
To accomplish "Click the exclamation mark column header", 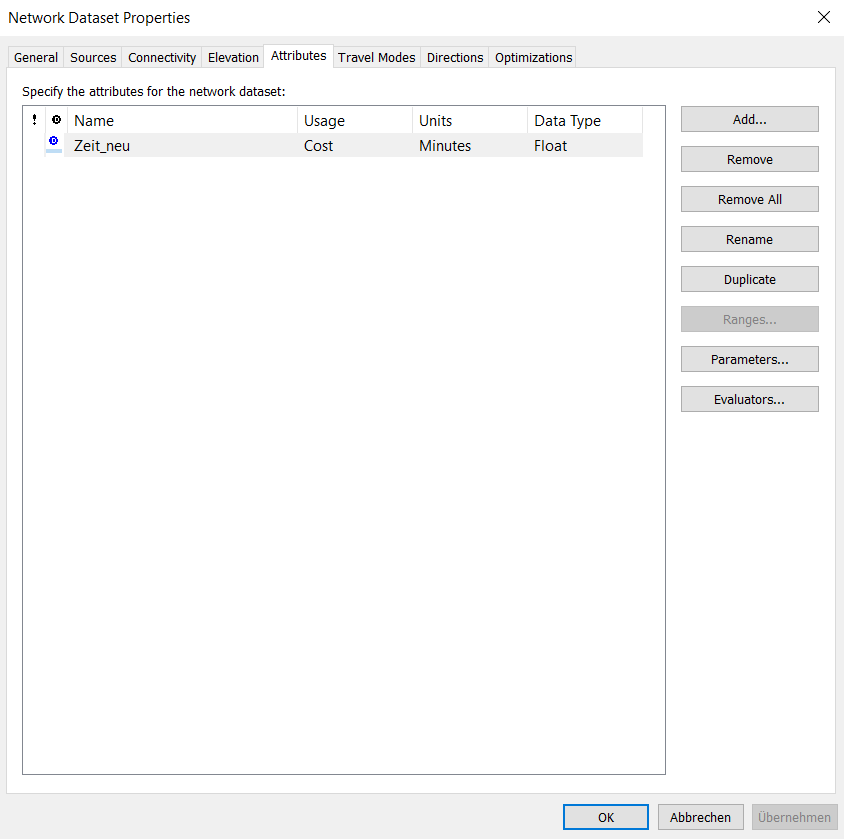I will point(34,120).
